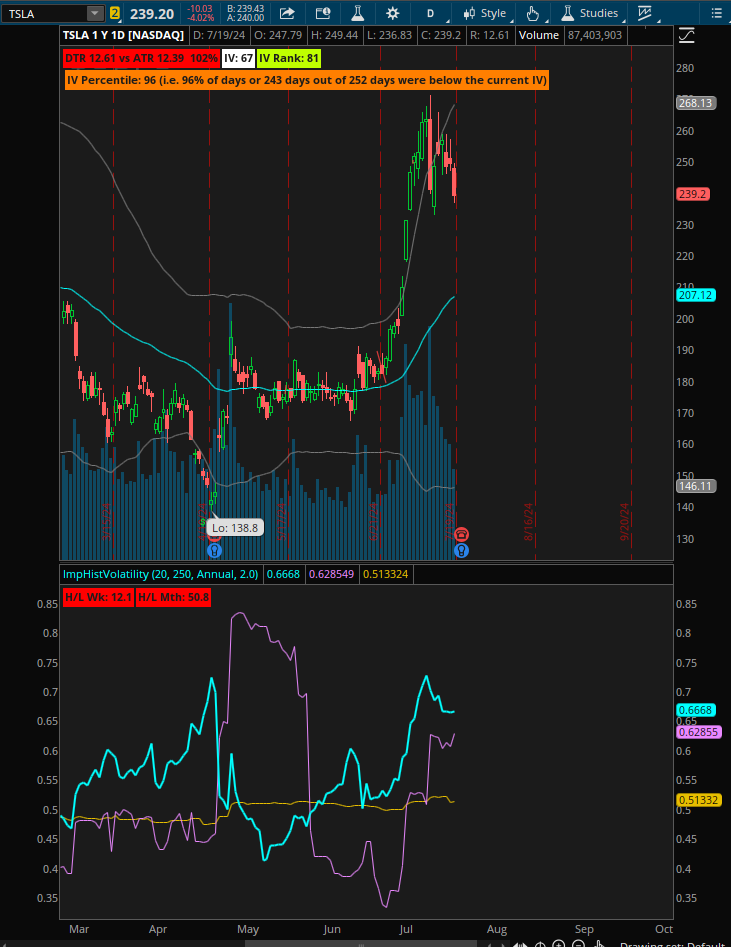Click the orange IV Percentile: 96 label

point(307,80)
